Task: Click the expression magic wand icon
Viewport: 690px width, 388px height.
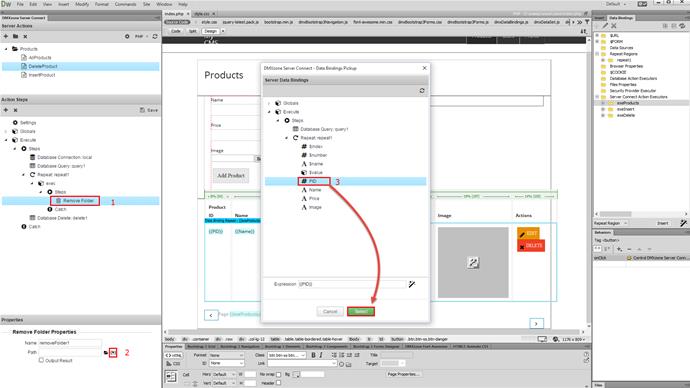Action: click(412, 284)
